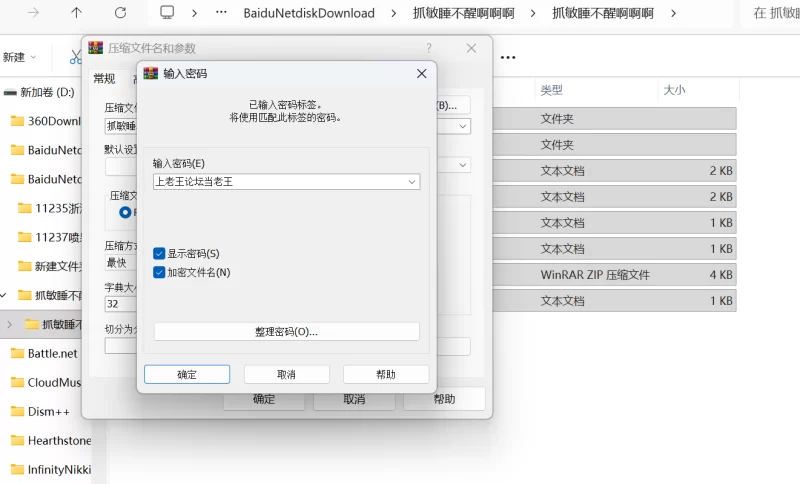Viewport: 800px width, 484px height.
Task: Click 帮助 in the 输入密码 dialog
Action: (386, 374)
